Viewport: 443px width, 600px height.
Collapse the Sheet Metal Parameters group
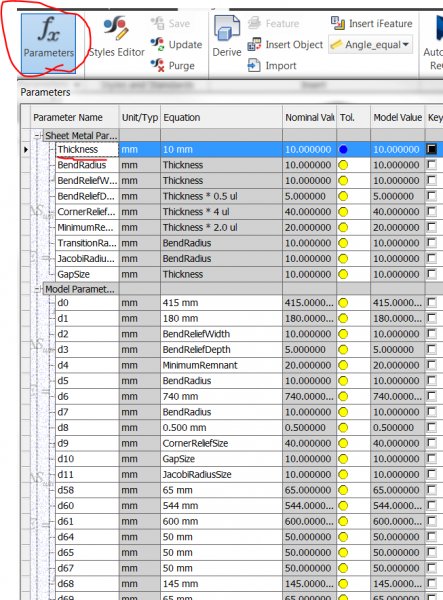click(38, 135)
